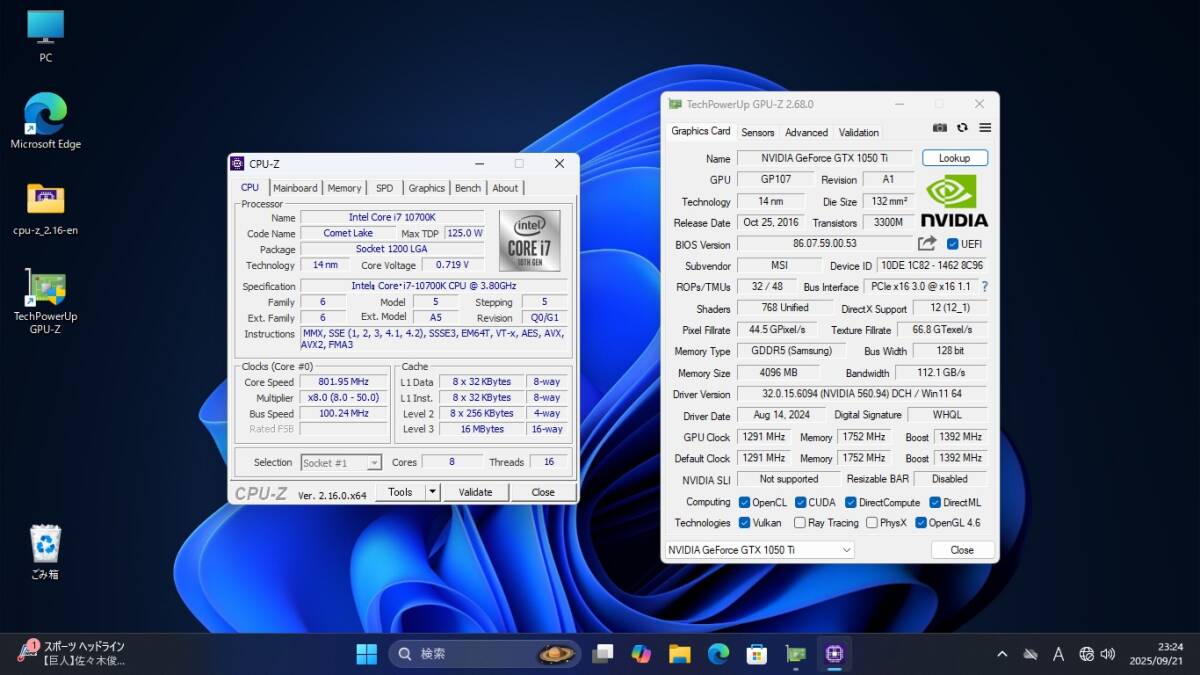Screen dimensions: 1200x675
Task: Switch to the Sensors tab in GPU-Z
Action: point(757,132)
